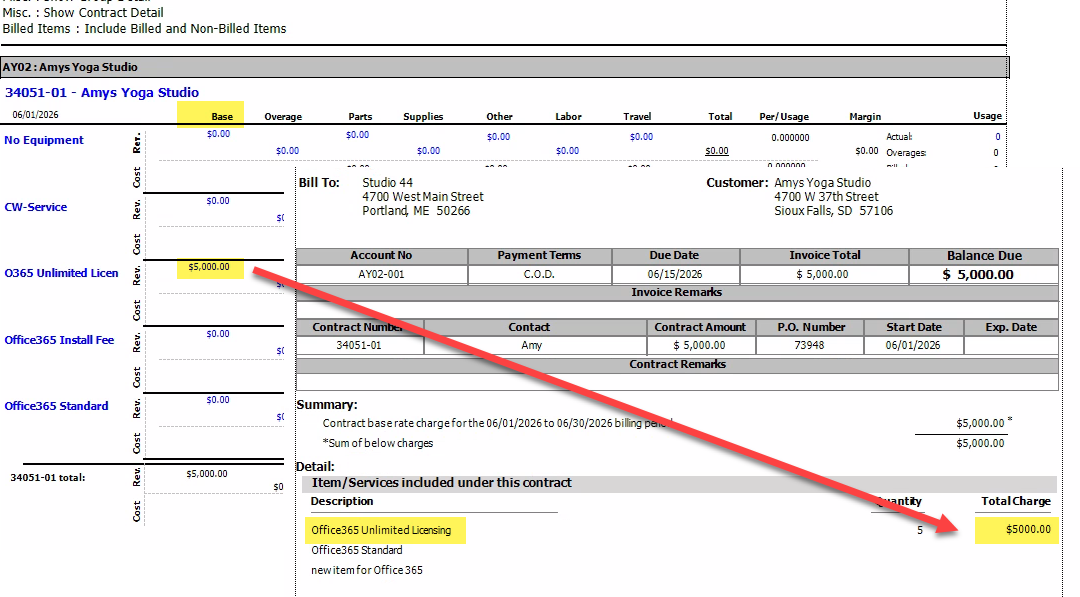Viewport: 1080px width, 597px height.
Task: Select the Base column header
Action: point(222,116)
